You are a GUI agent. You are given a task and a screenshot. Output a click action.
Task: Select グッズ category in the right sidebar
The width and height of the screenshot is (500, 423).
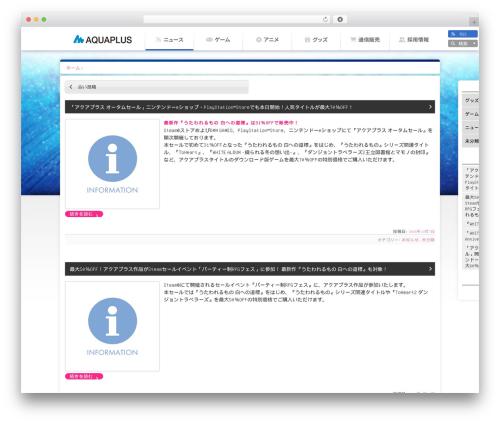[471, 100]
